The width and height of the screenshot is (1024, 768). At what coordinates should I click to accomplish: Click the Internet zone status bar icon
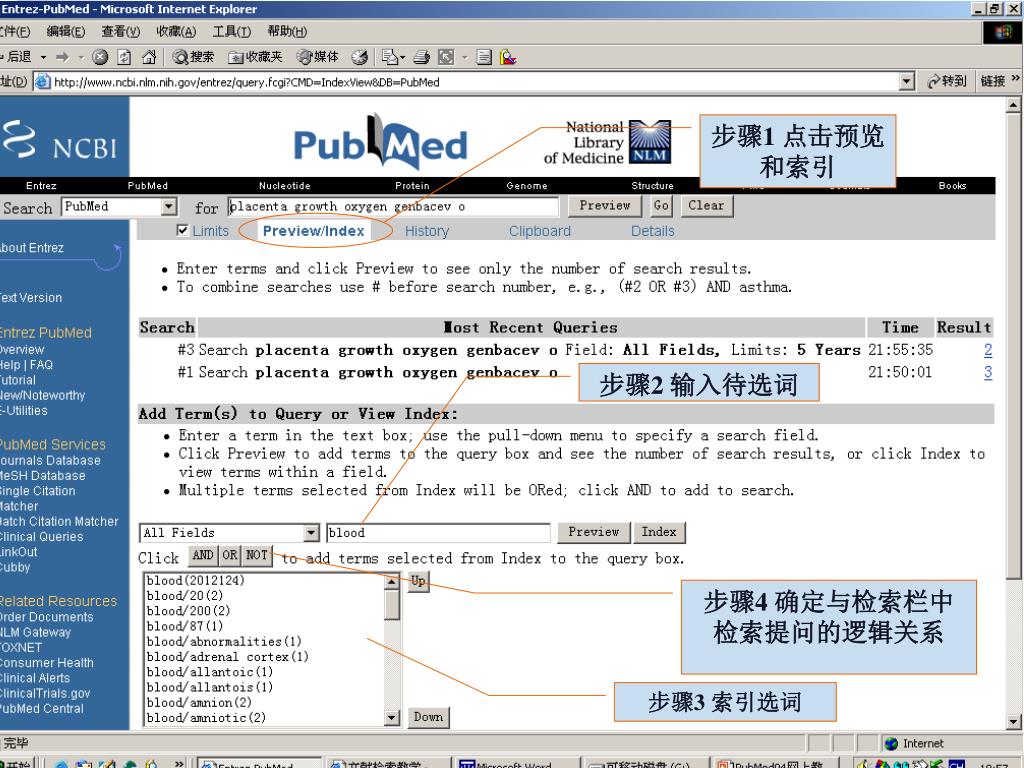(x=891, y=743)
